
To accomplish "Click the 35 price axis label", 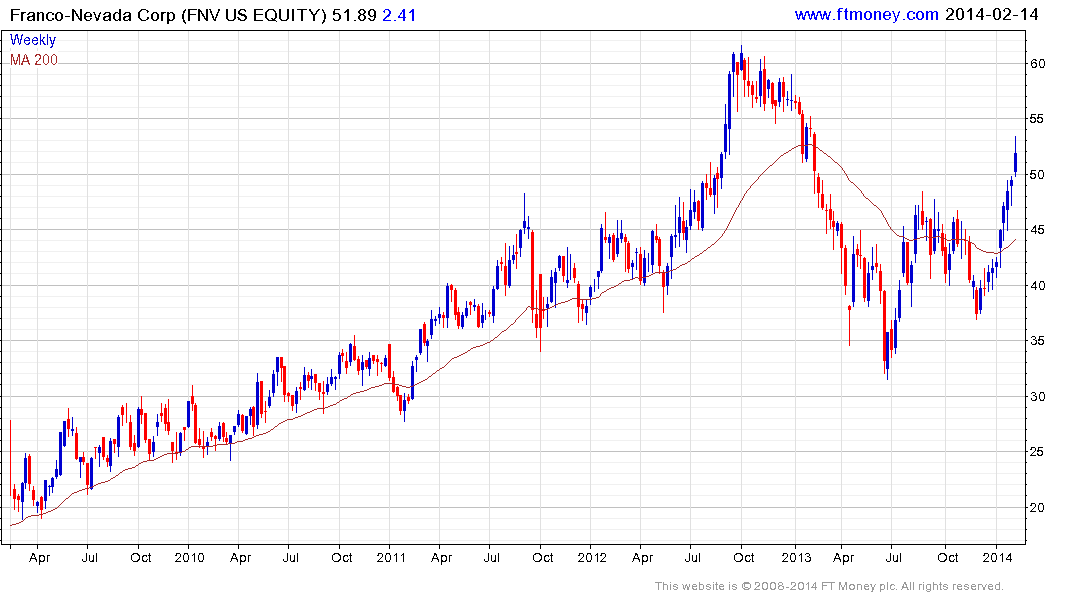I will (x=1038, y=341).
